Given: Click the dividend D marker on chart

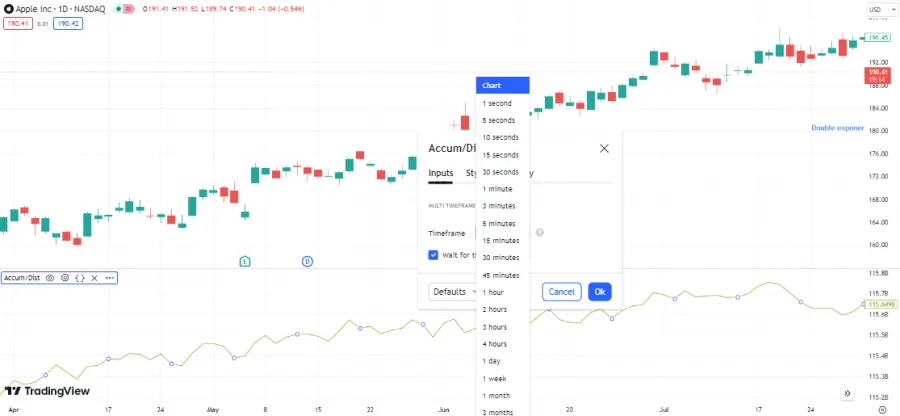Looking at the screenshot, I should tap(308, 262).
